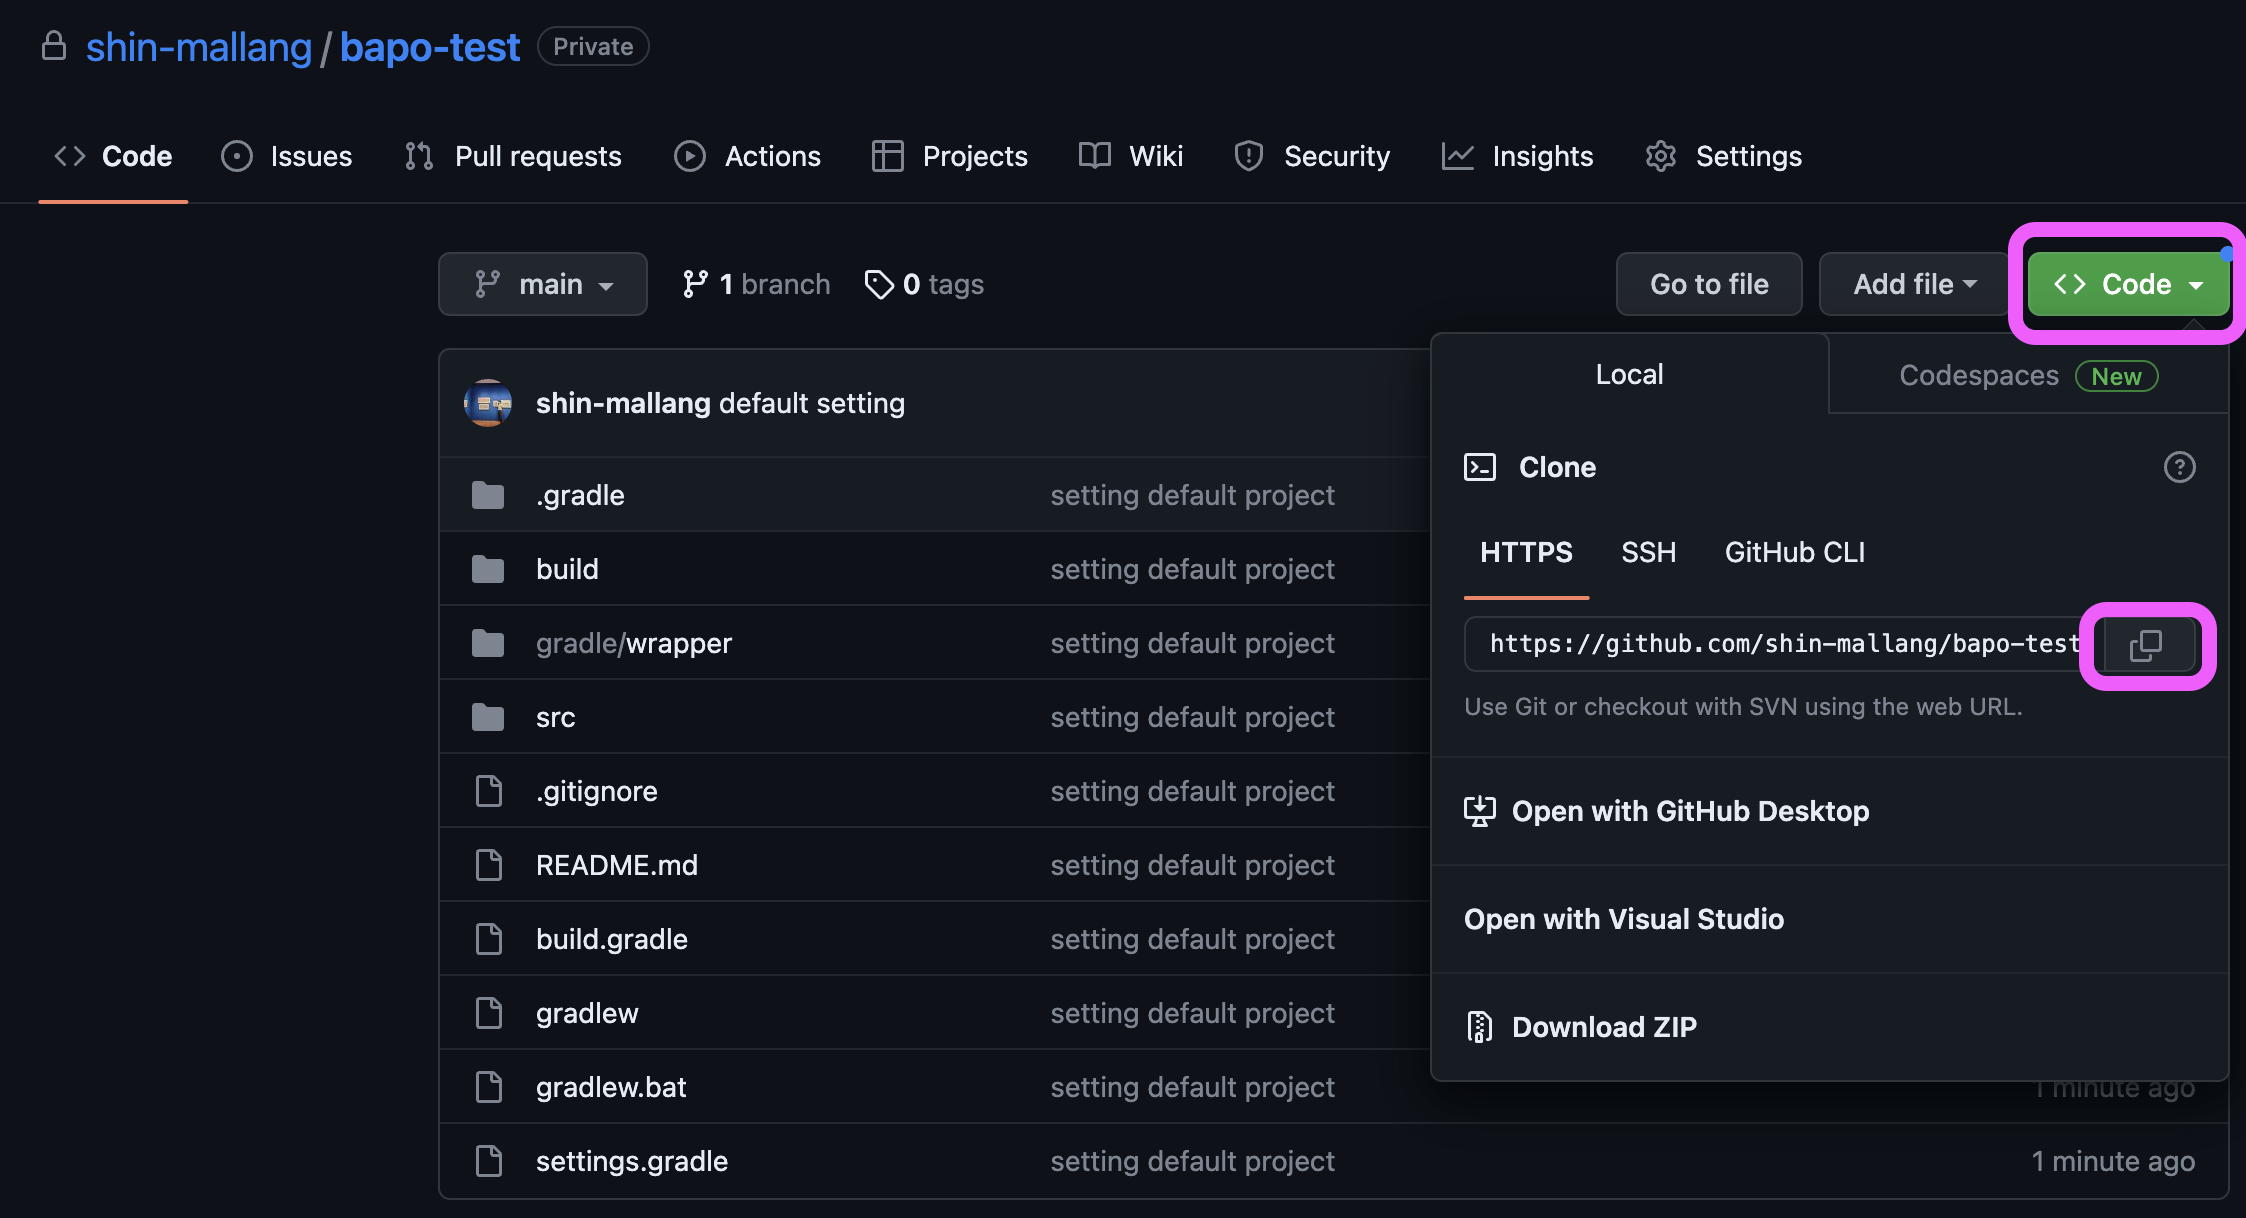Select the GitHub CLI clone tab
This screenshot has width=2246, height=1218.
click(1794, 552)
